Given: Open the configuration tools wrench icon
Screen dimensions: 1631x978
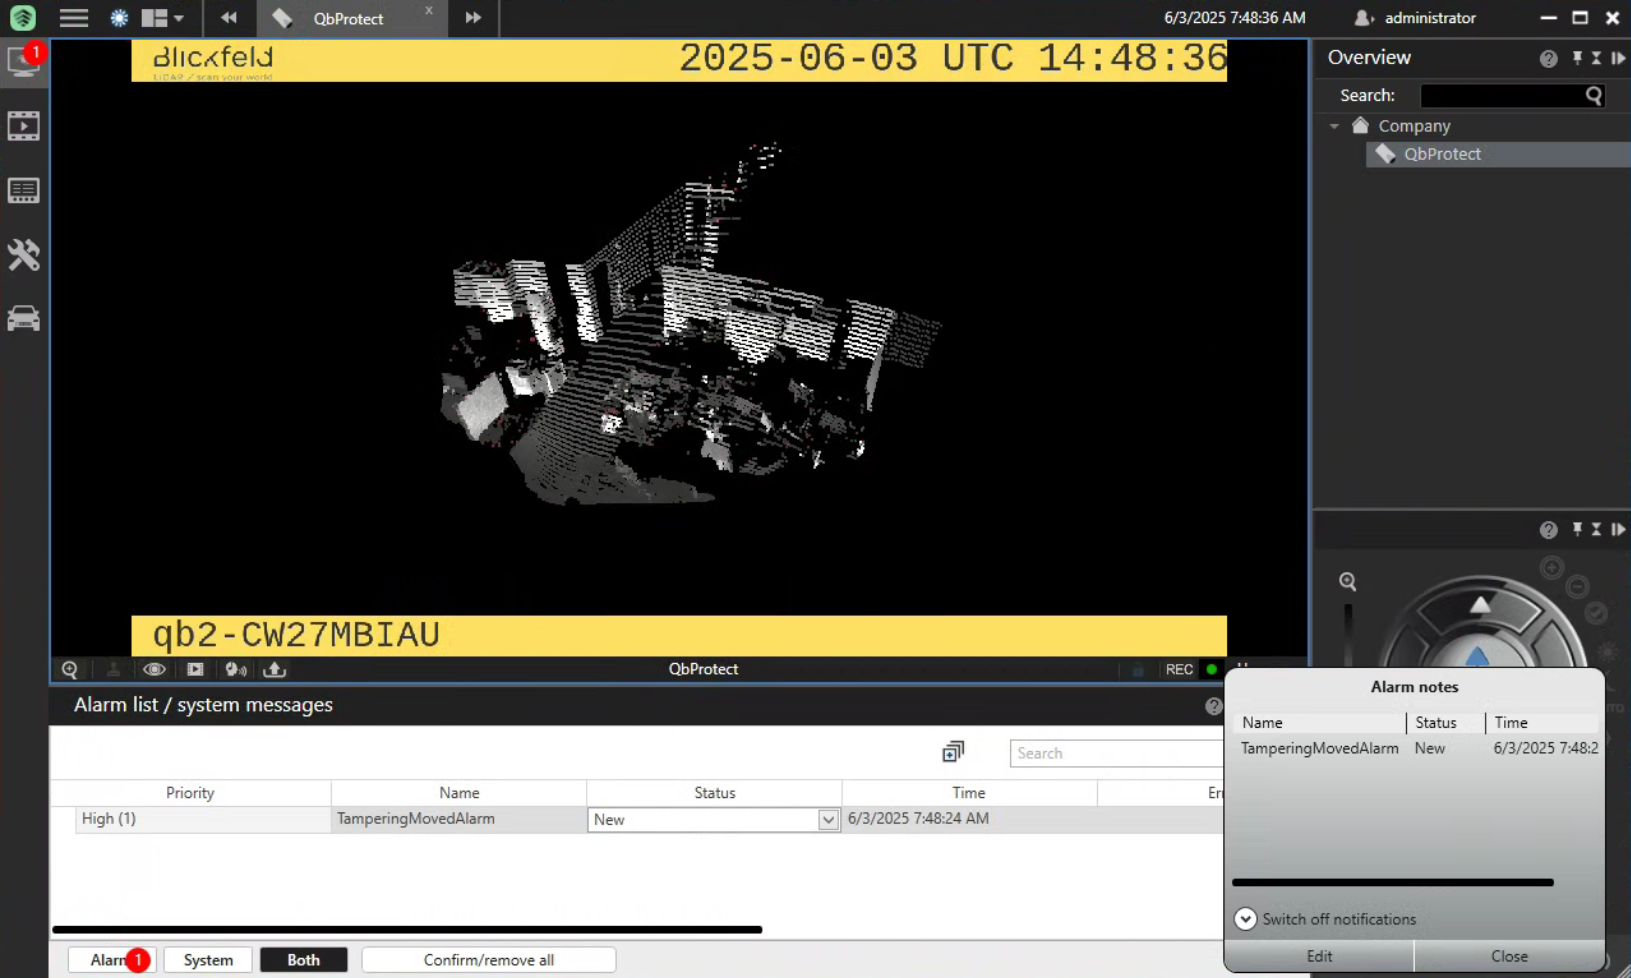Looking at the screenshot, I should [23, 255].
